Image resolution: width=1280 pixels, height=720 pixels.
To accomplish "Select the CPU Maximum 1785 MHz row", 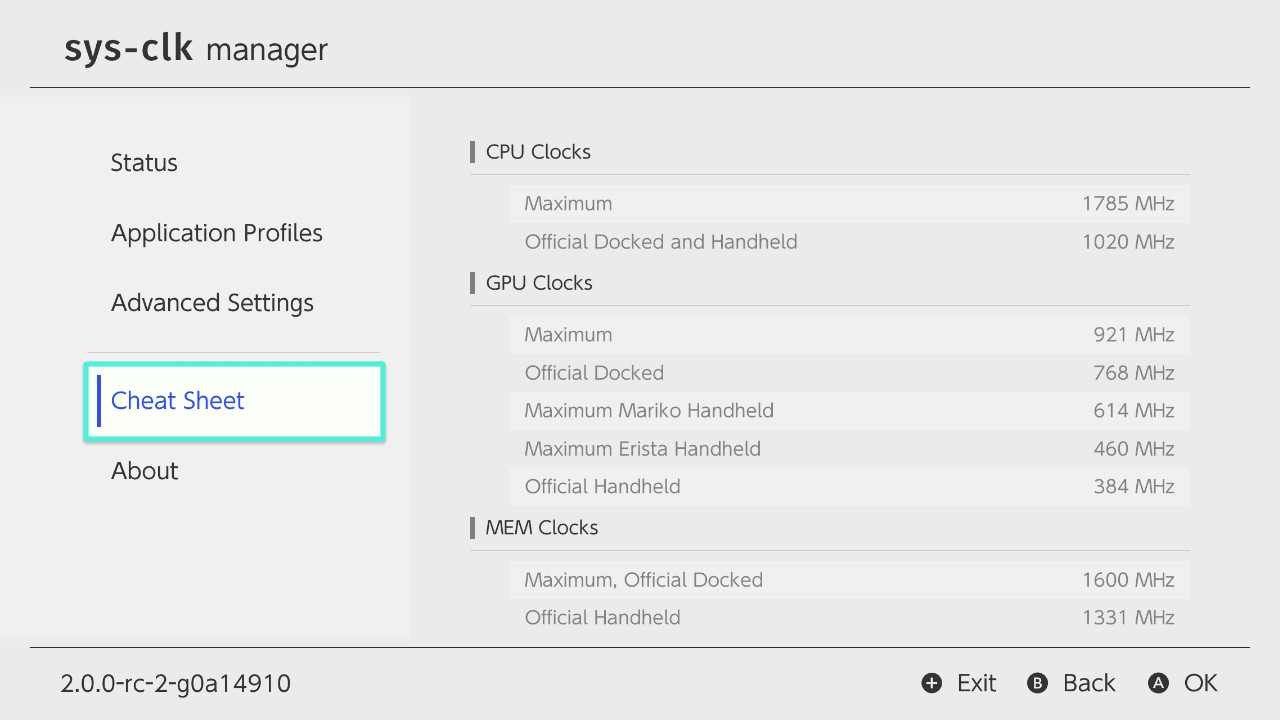I will (x=849, y=204).
